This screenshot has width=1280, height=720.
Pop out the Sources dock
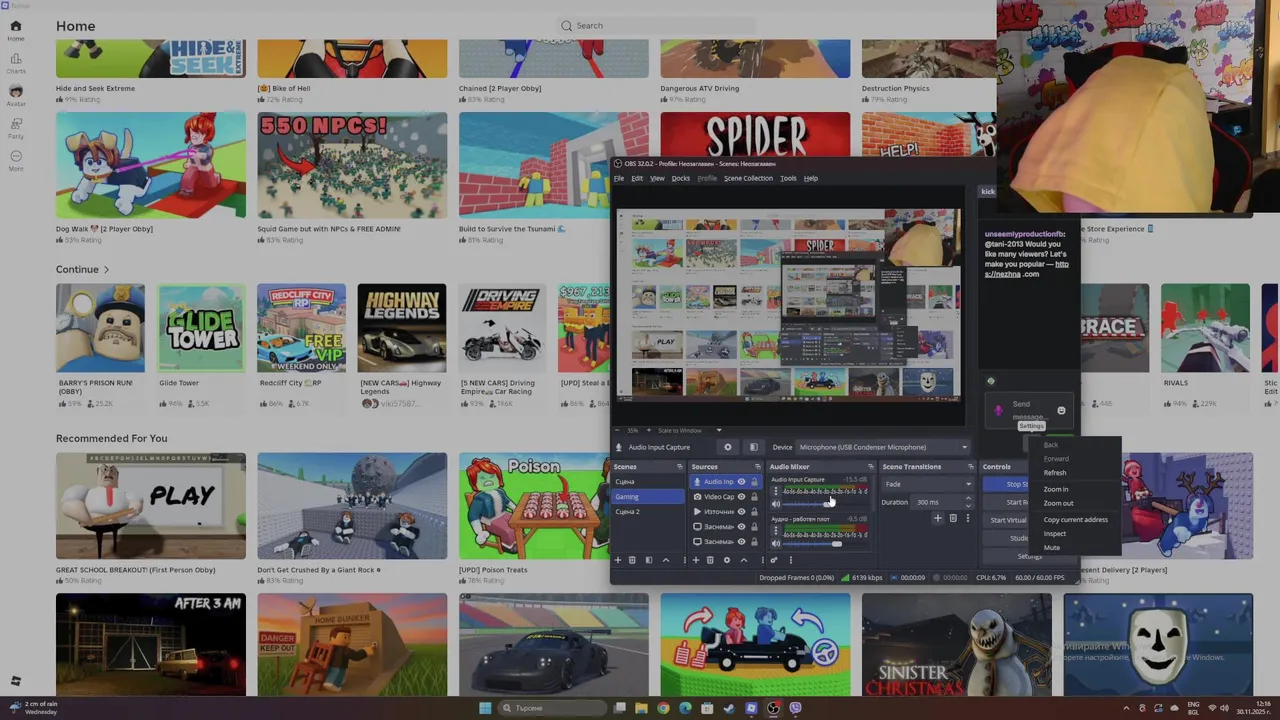758,467
